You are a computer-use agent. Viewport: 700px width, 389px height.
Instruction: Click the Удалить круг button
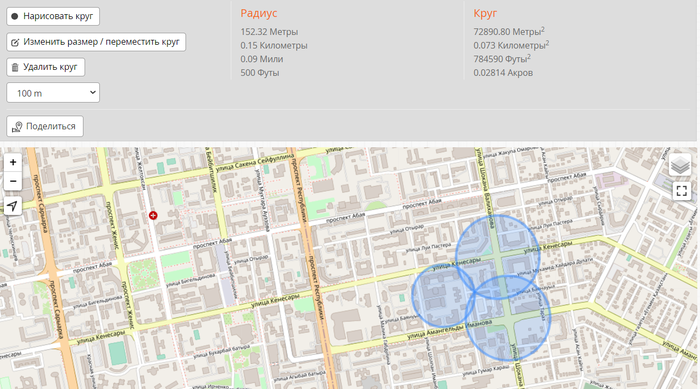pos(46,67)
